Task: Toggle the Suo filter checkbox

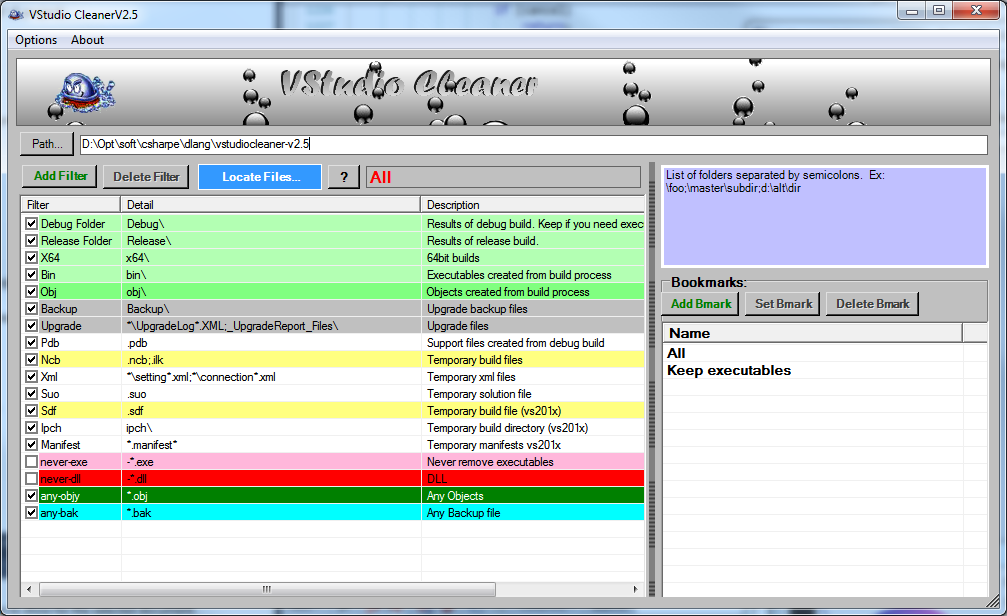Action: pos(31,394)
